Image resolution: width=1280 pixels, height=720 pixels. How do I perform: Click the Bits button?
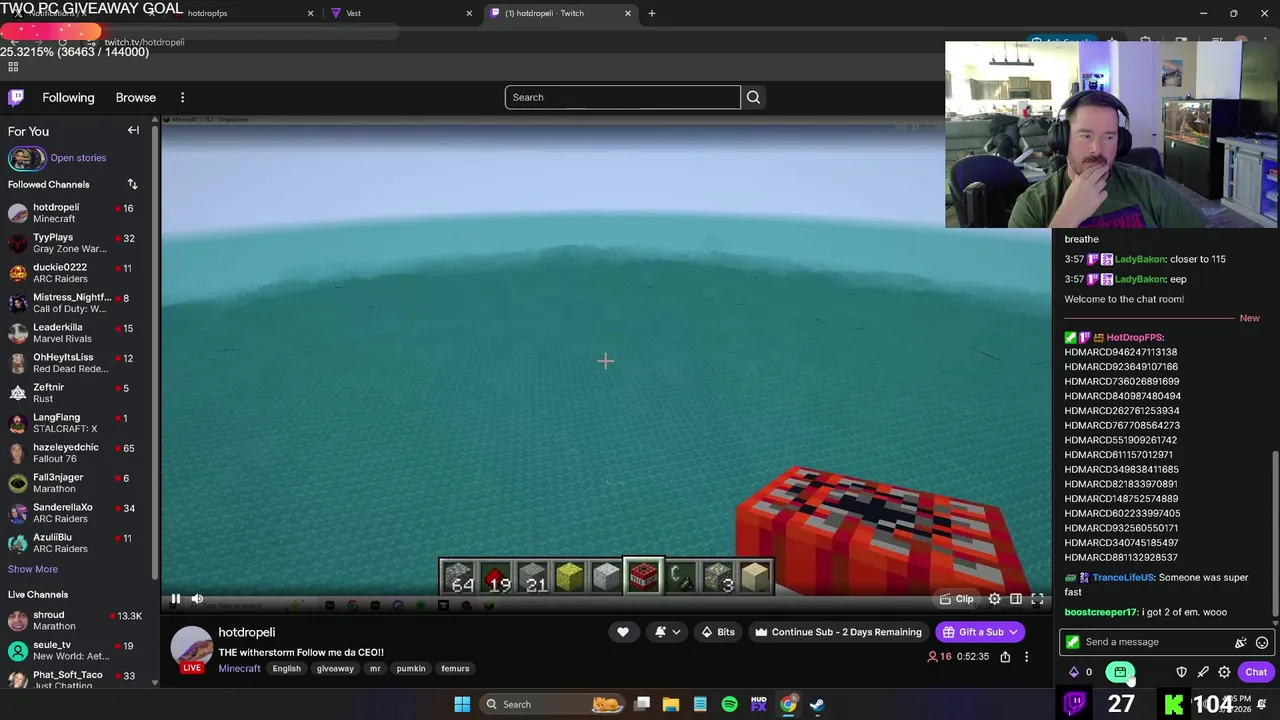pos(718,632)
